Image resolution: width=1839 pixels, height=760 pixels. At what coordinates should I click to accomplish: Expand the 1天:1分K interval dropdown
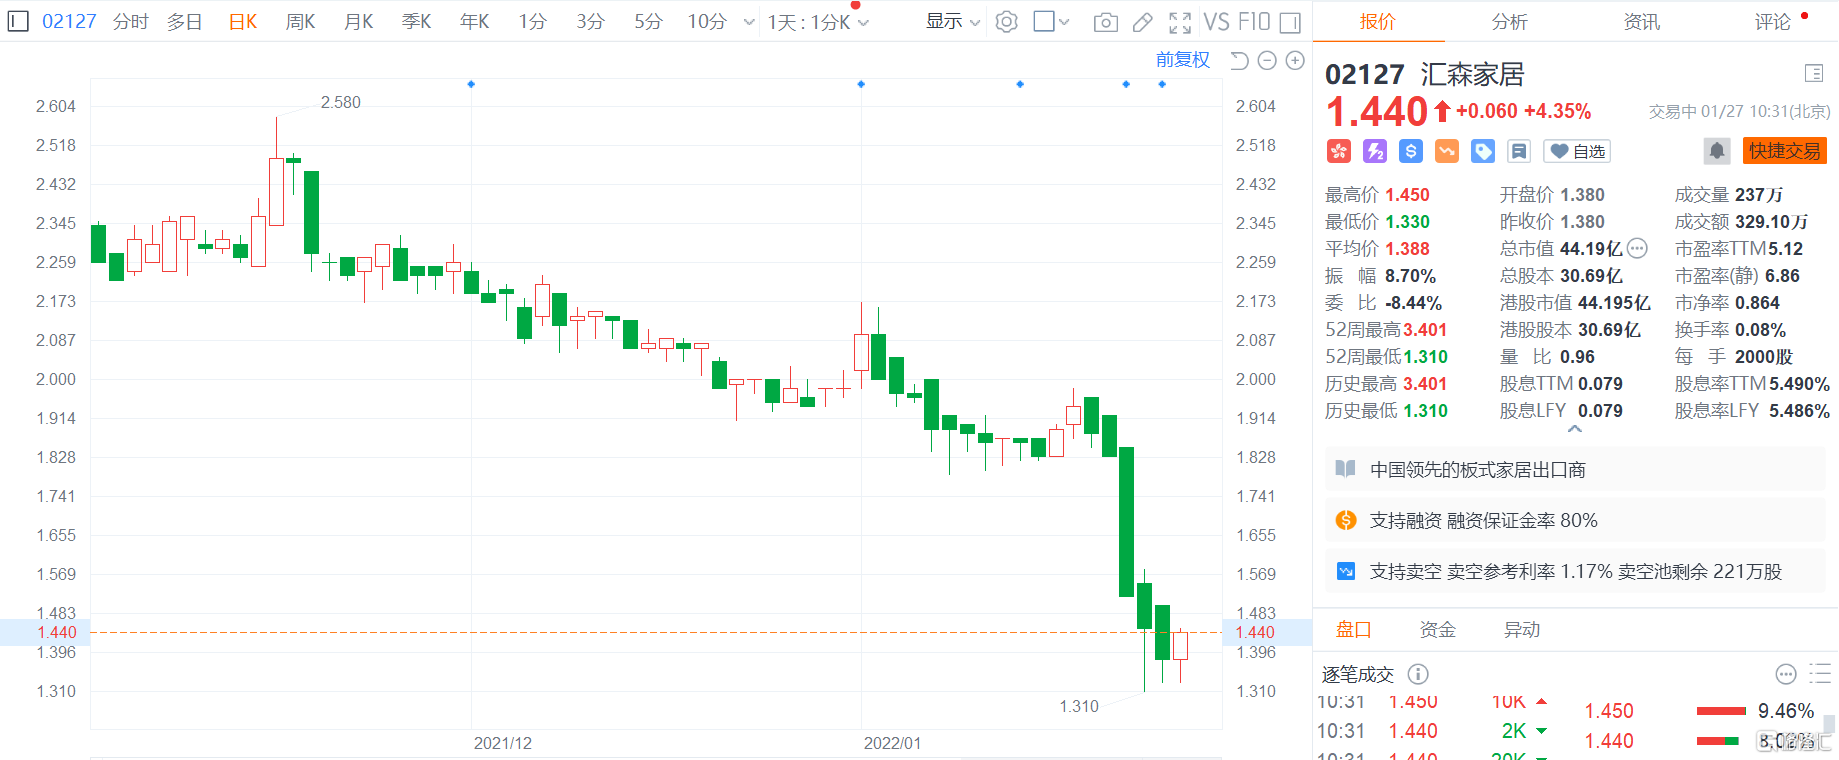click(x=818, y=22)
